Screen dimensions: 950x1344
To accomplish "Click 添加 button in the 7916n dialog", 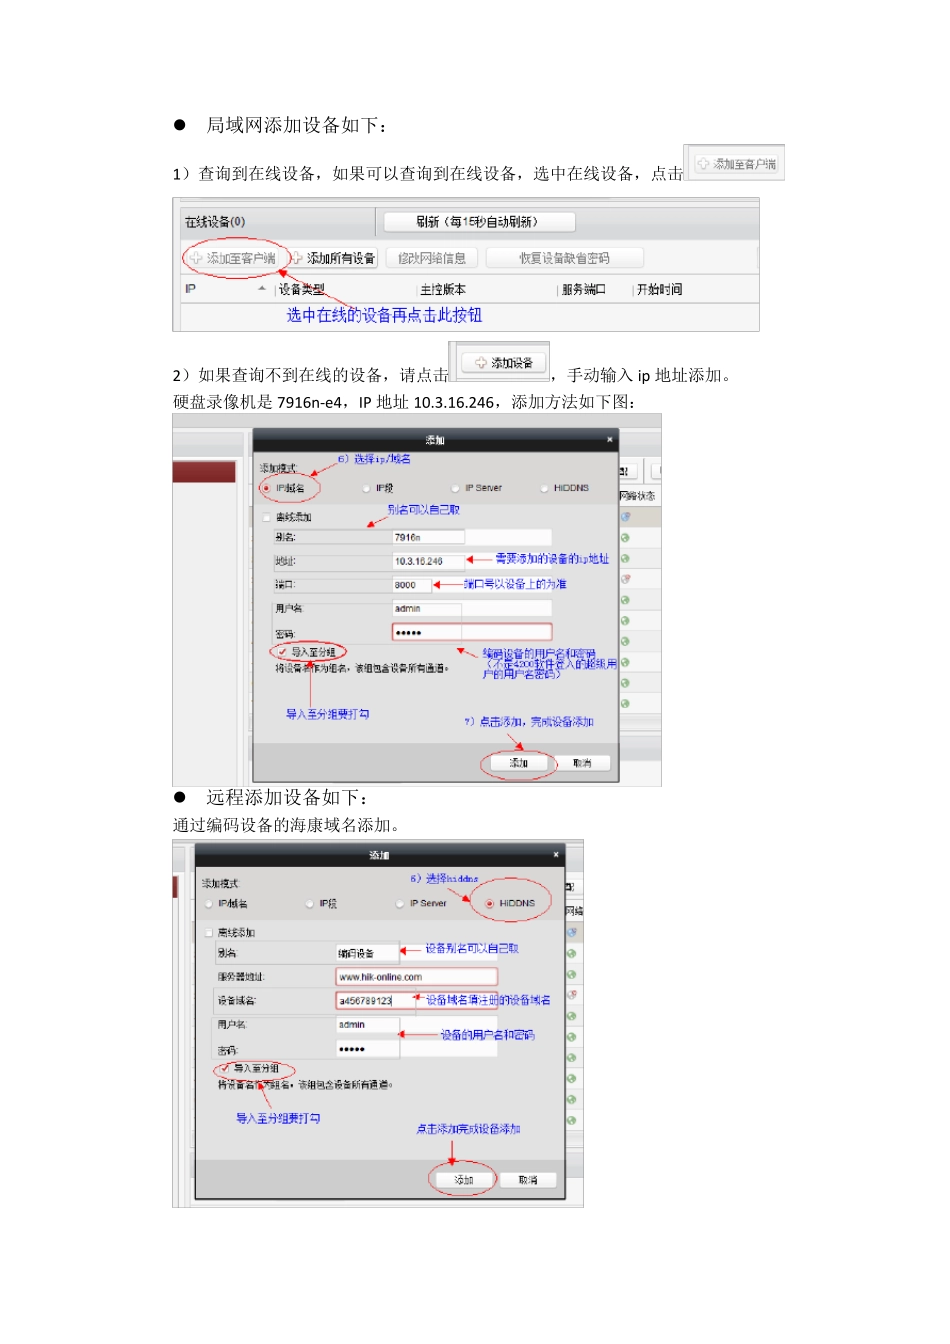I will (518, 763).
